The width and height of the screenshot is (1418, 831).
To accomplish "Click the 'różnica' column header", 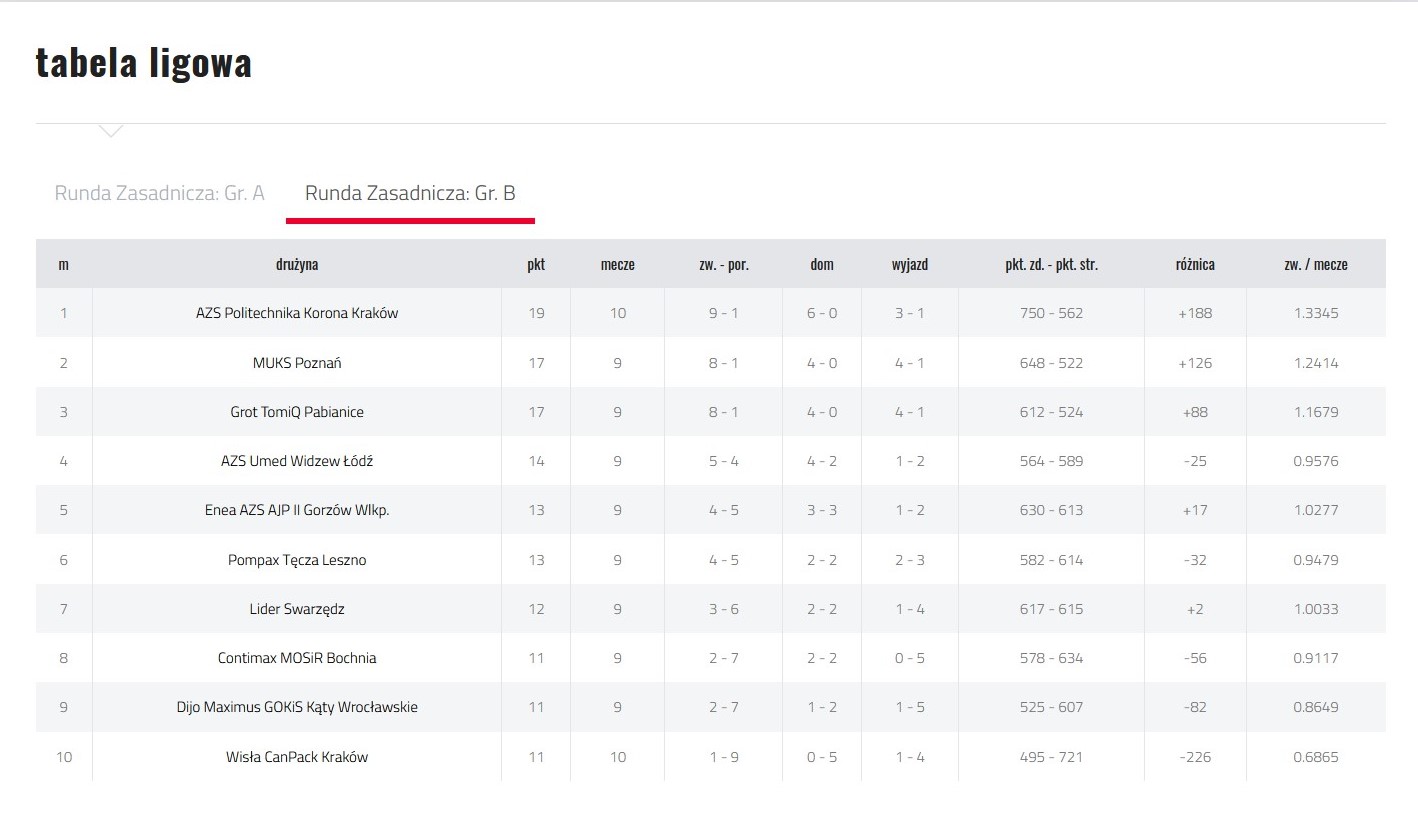I will [x=1195, y=264].
